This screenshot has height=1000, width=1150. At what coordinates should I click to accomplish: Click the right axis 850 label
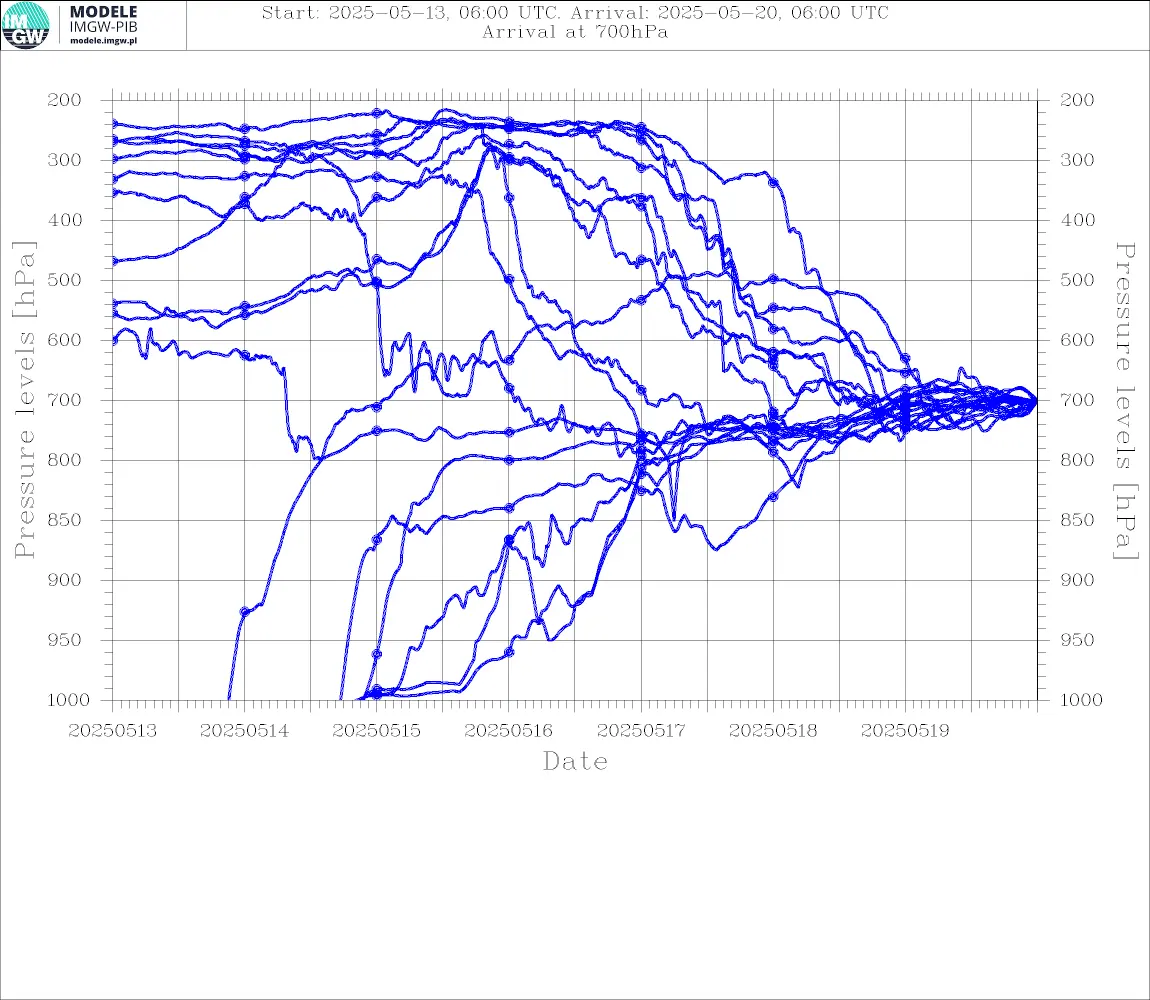pyautogui.click(x=1077, y=520)
